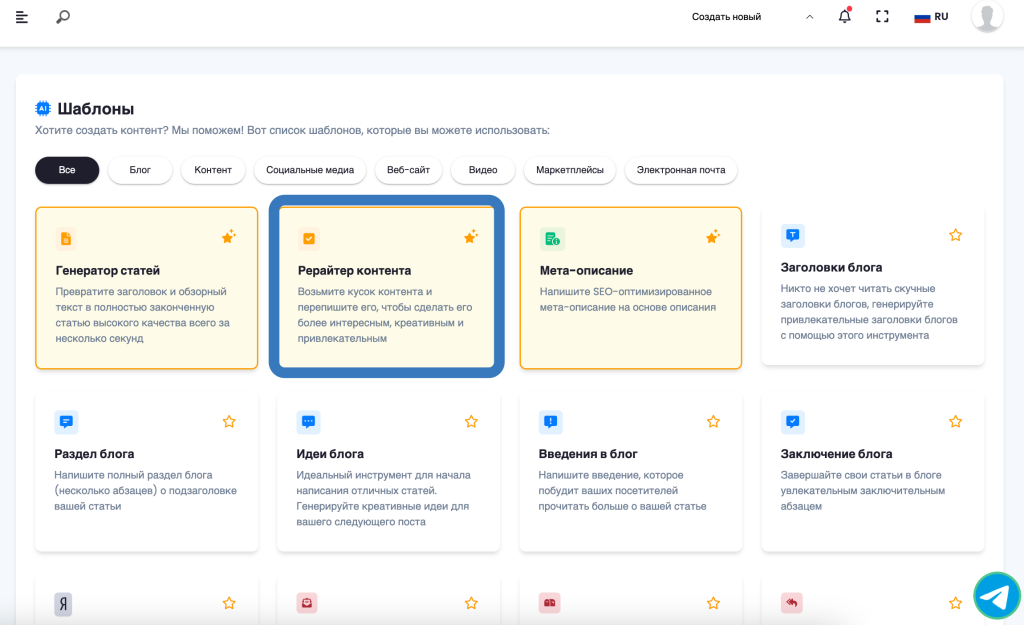Favorite Идеи блога with star

(x=472, y=422)
